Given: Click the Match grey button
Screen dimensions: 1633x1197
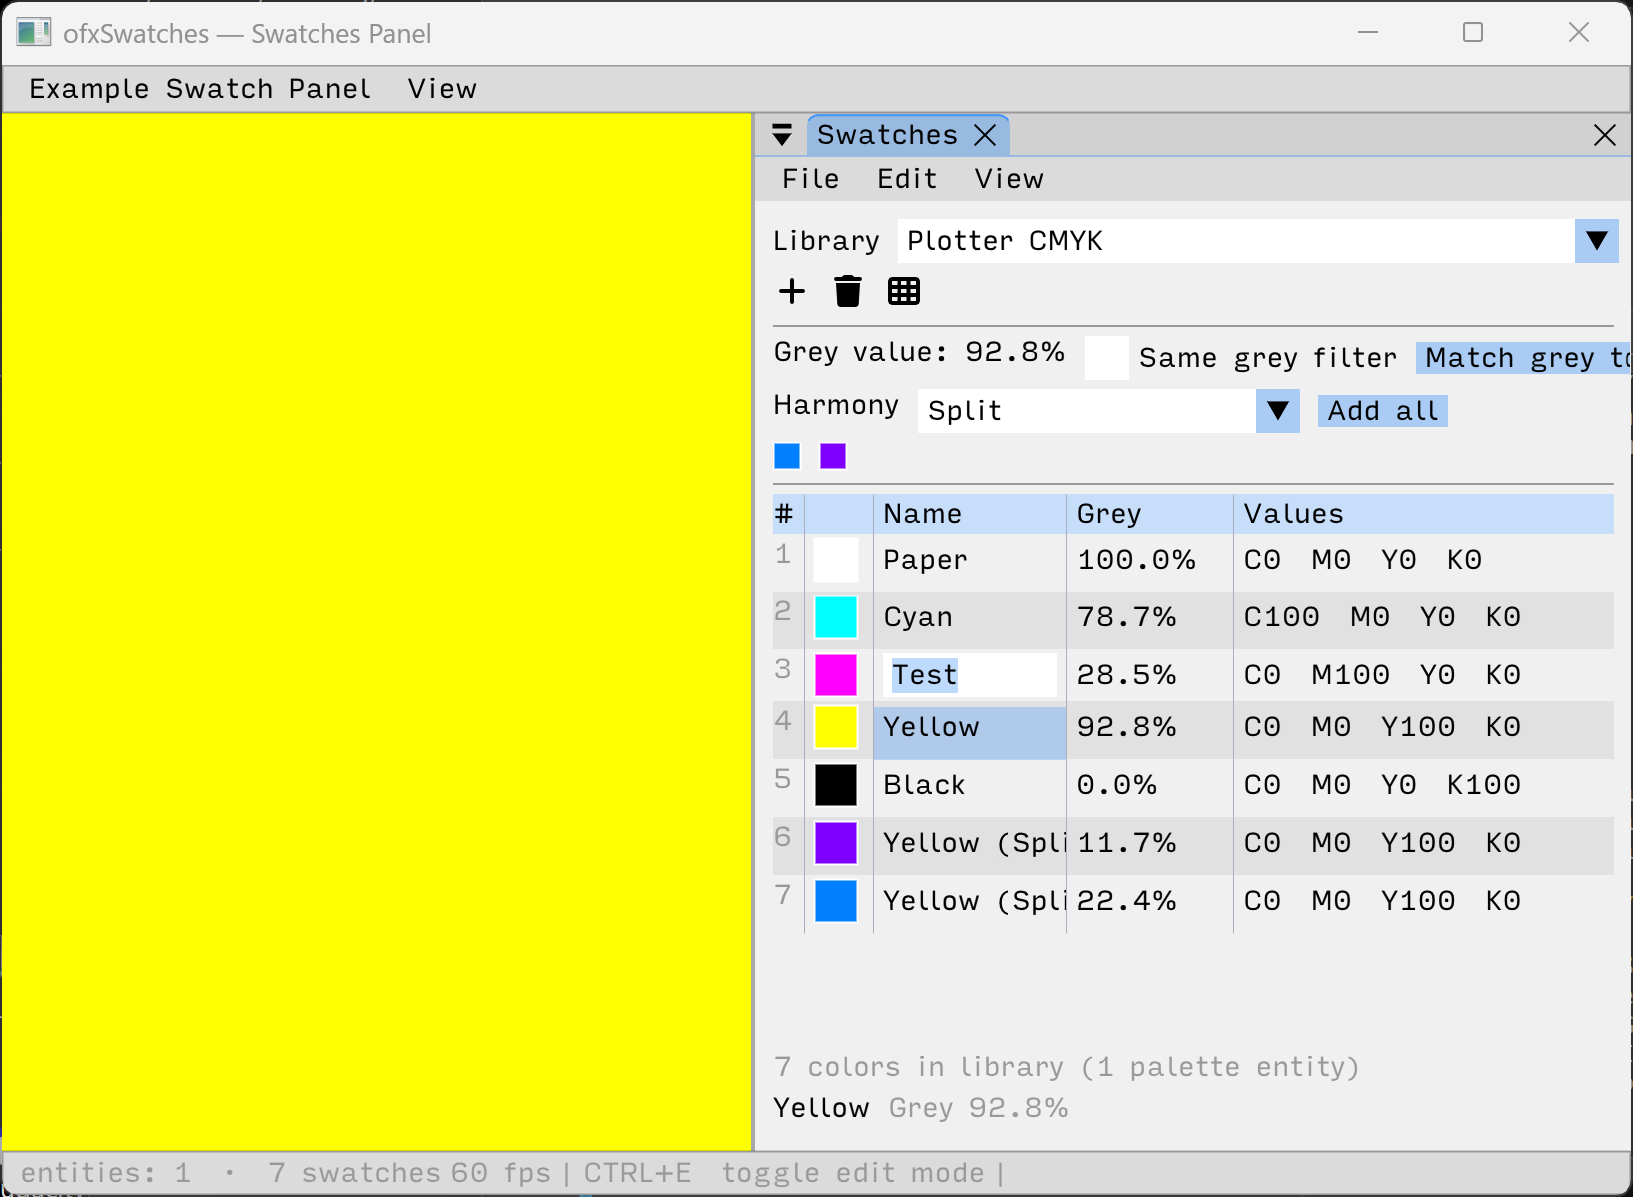Looking at the screenshot, I should click(x=1523, y=358).
